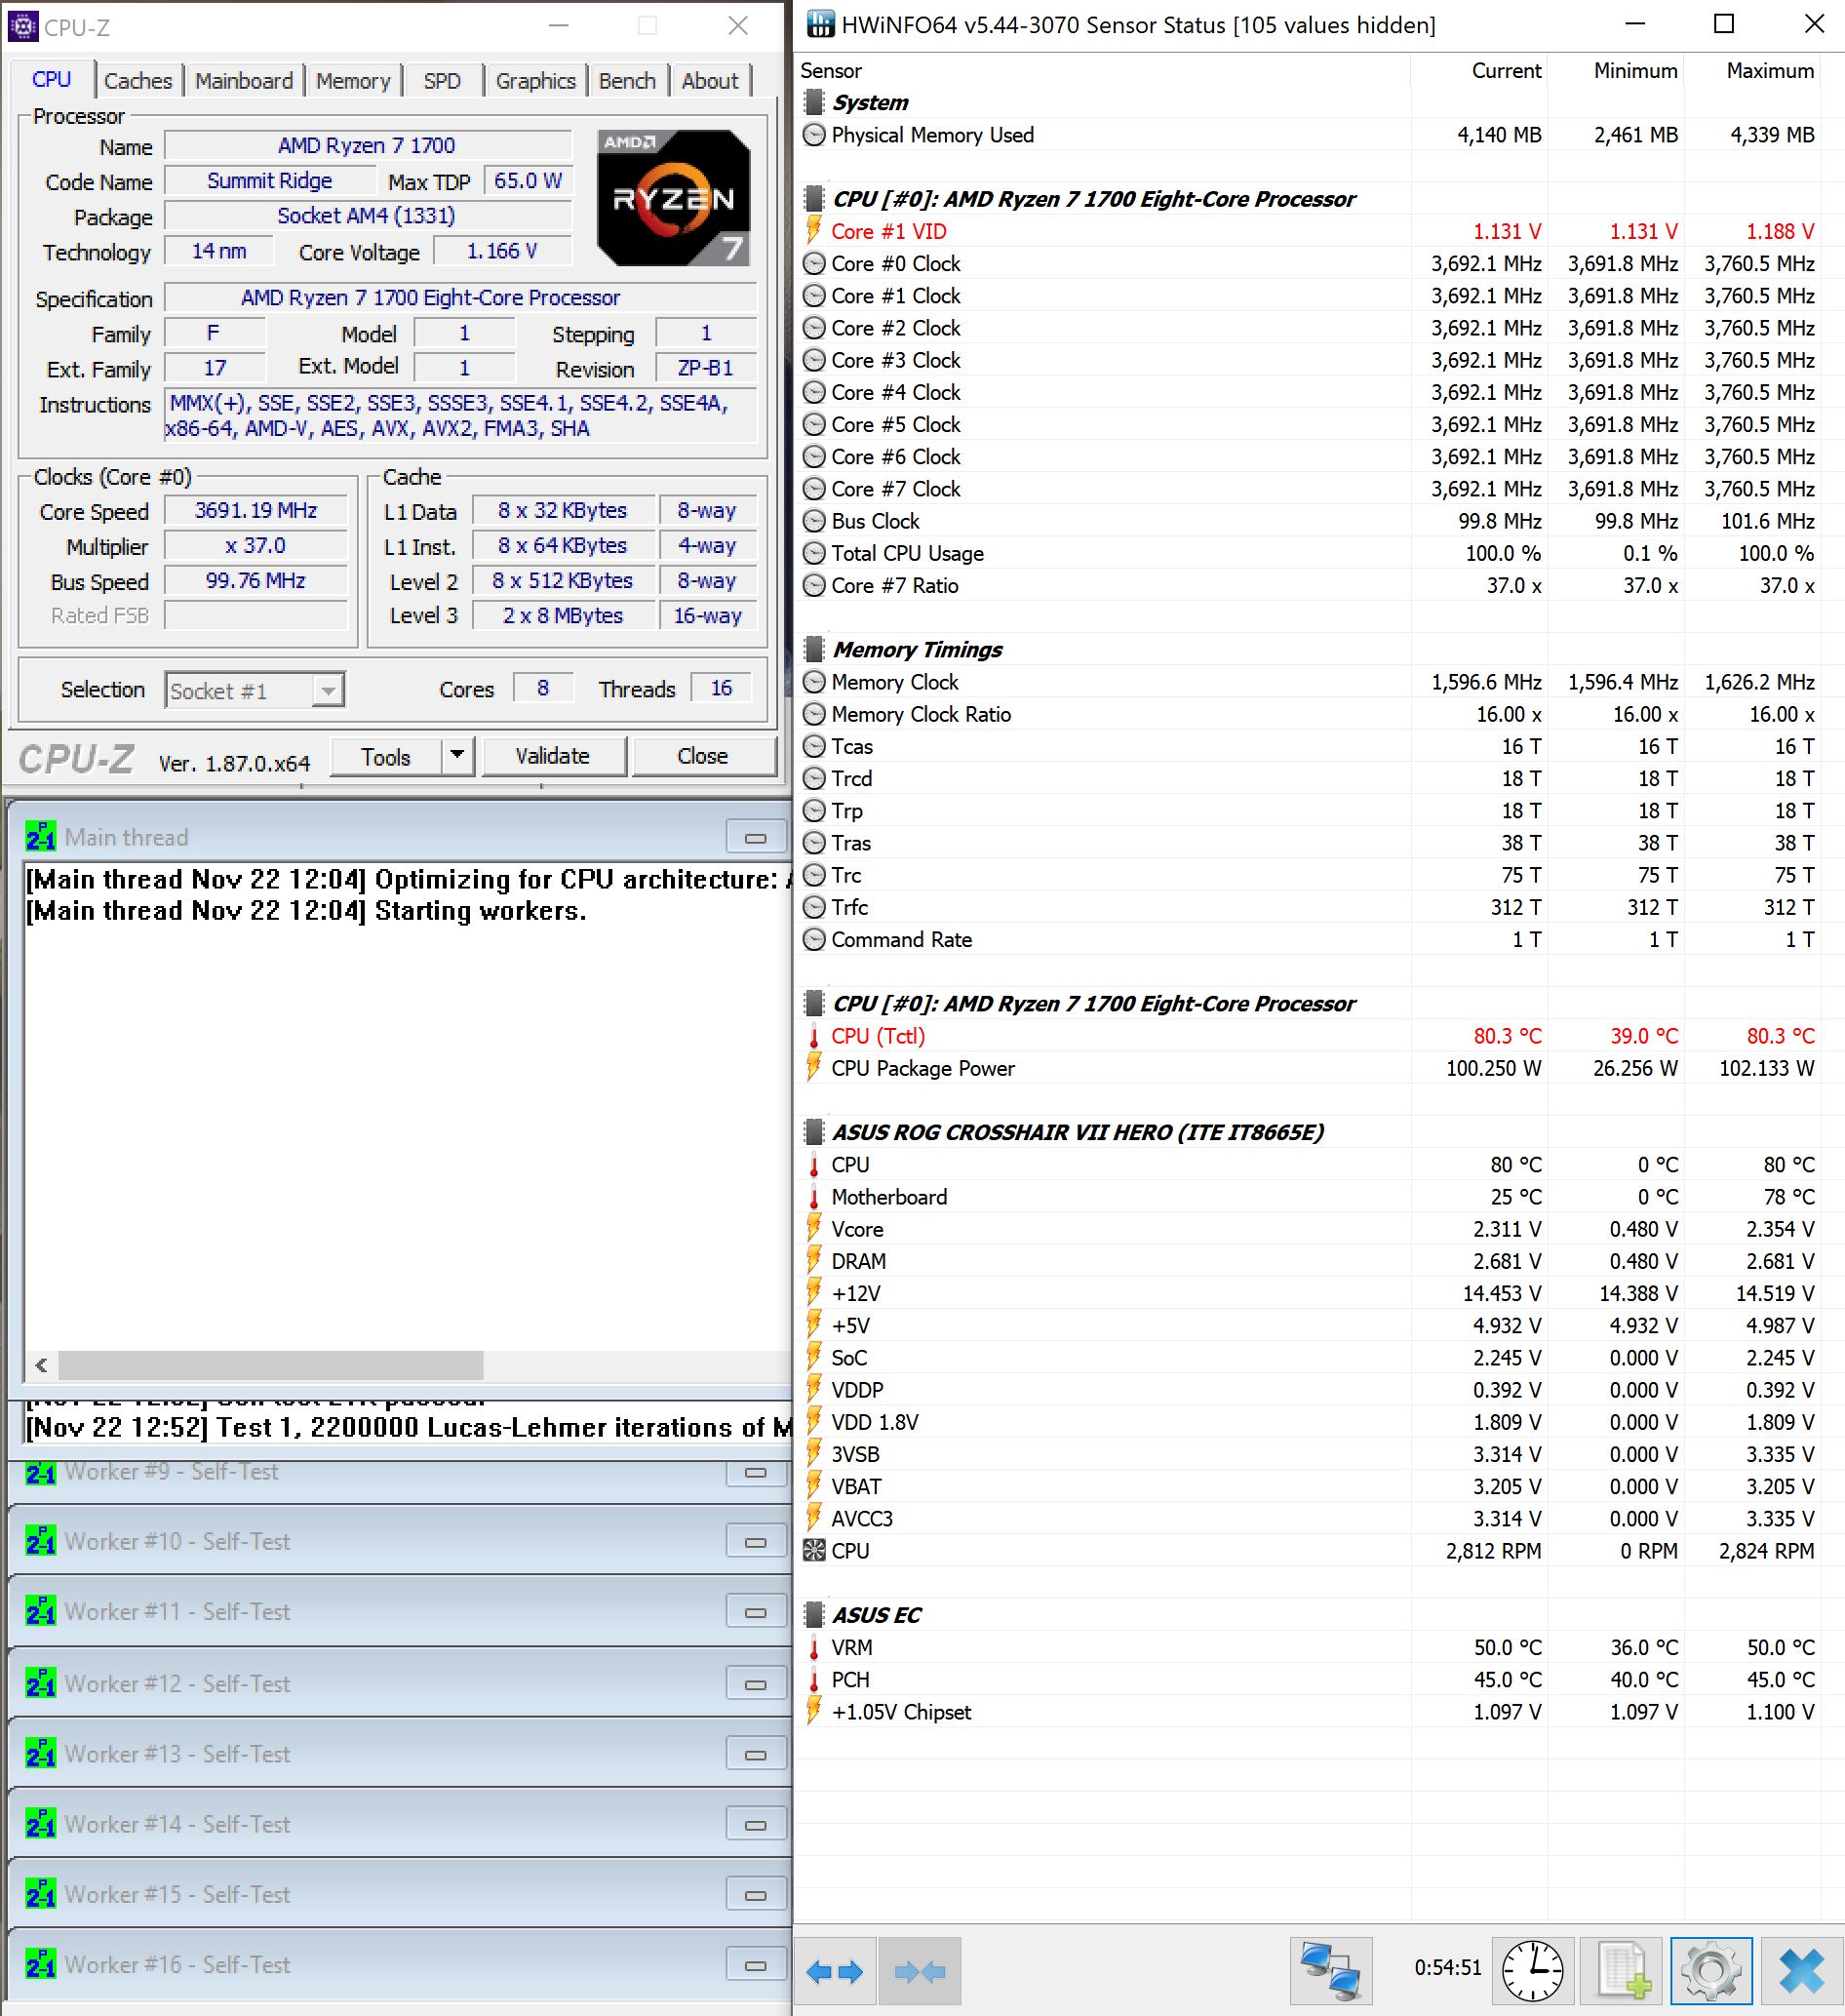Click the Worker #11 window icon
Image resolution: width=1845 pixels, height=2016 pixels.
pos(41,1612)
